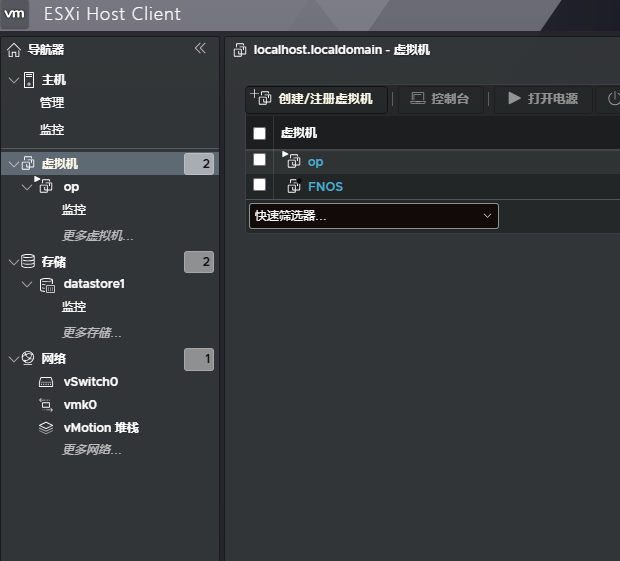The height and width of the screenshot is (561, 620).
Task: Click the vMotion stack layers icon
Action: point(46,428)
